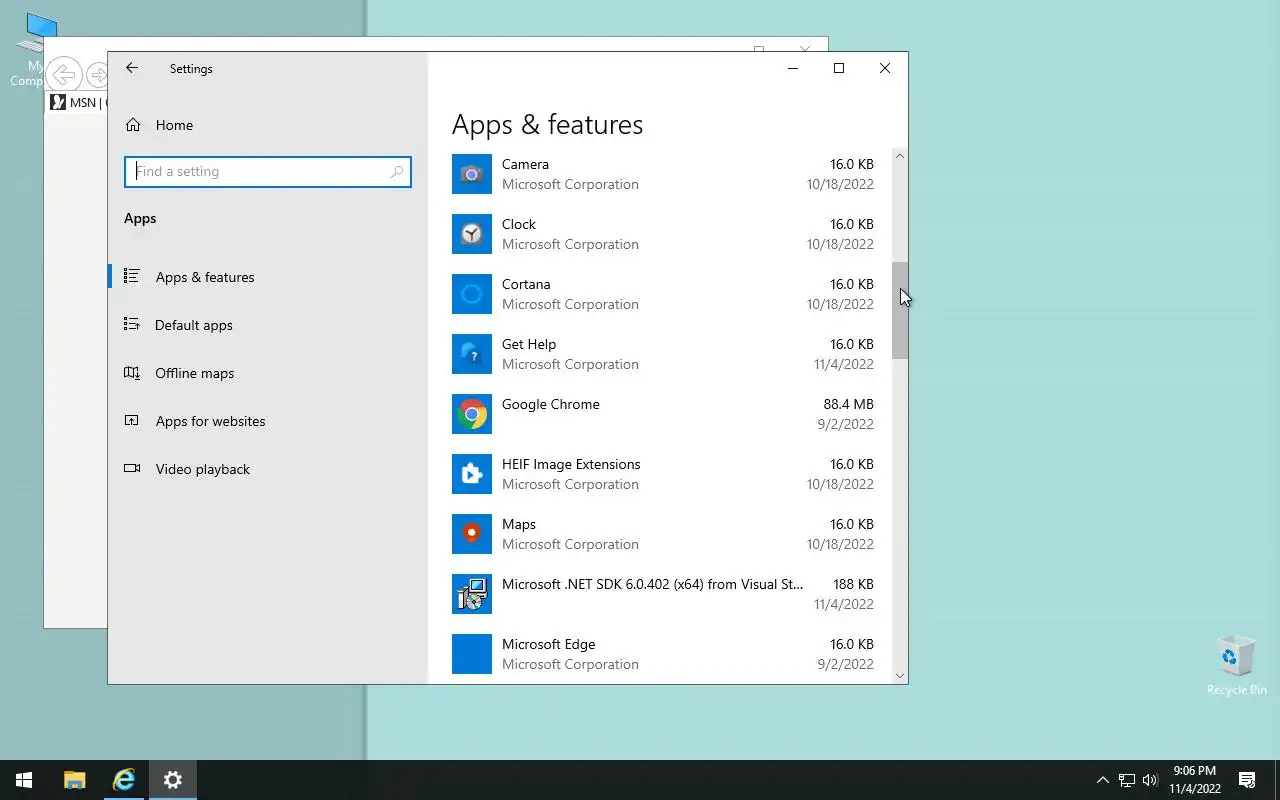Minimize the Settings window
Screen dimensions: 1280x800
(793, 68)
